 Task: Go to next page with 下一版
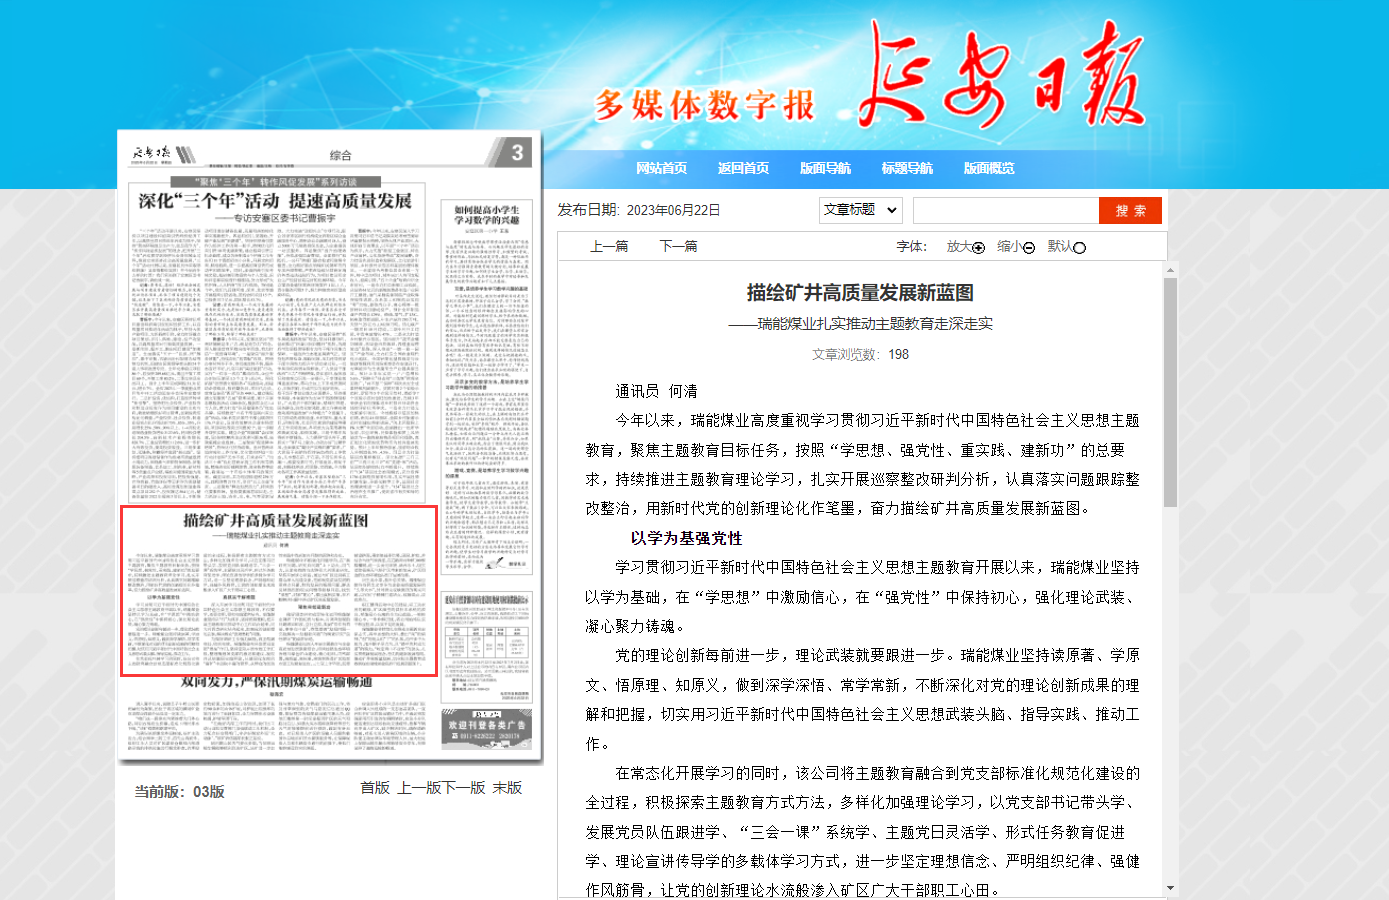(464, 788)
